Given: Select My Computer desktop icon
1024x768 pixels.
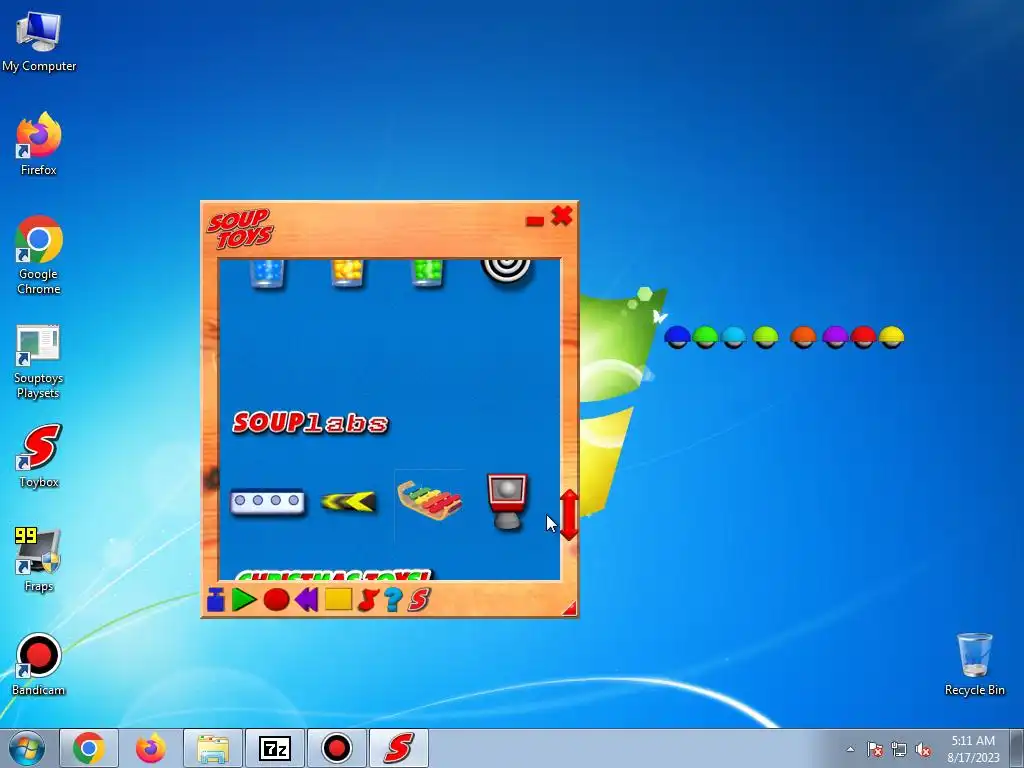Looking at the screenshot, I should click(x=39, y=42).
